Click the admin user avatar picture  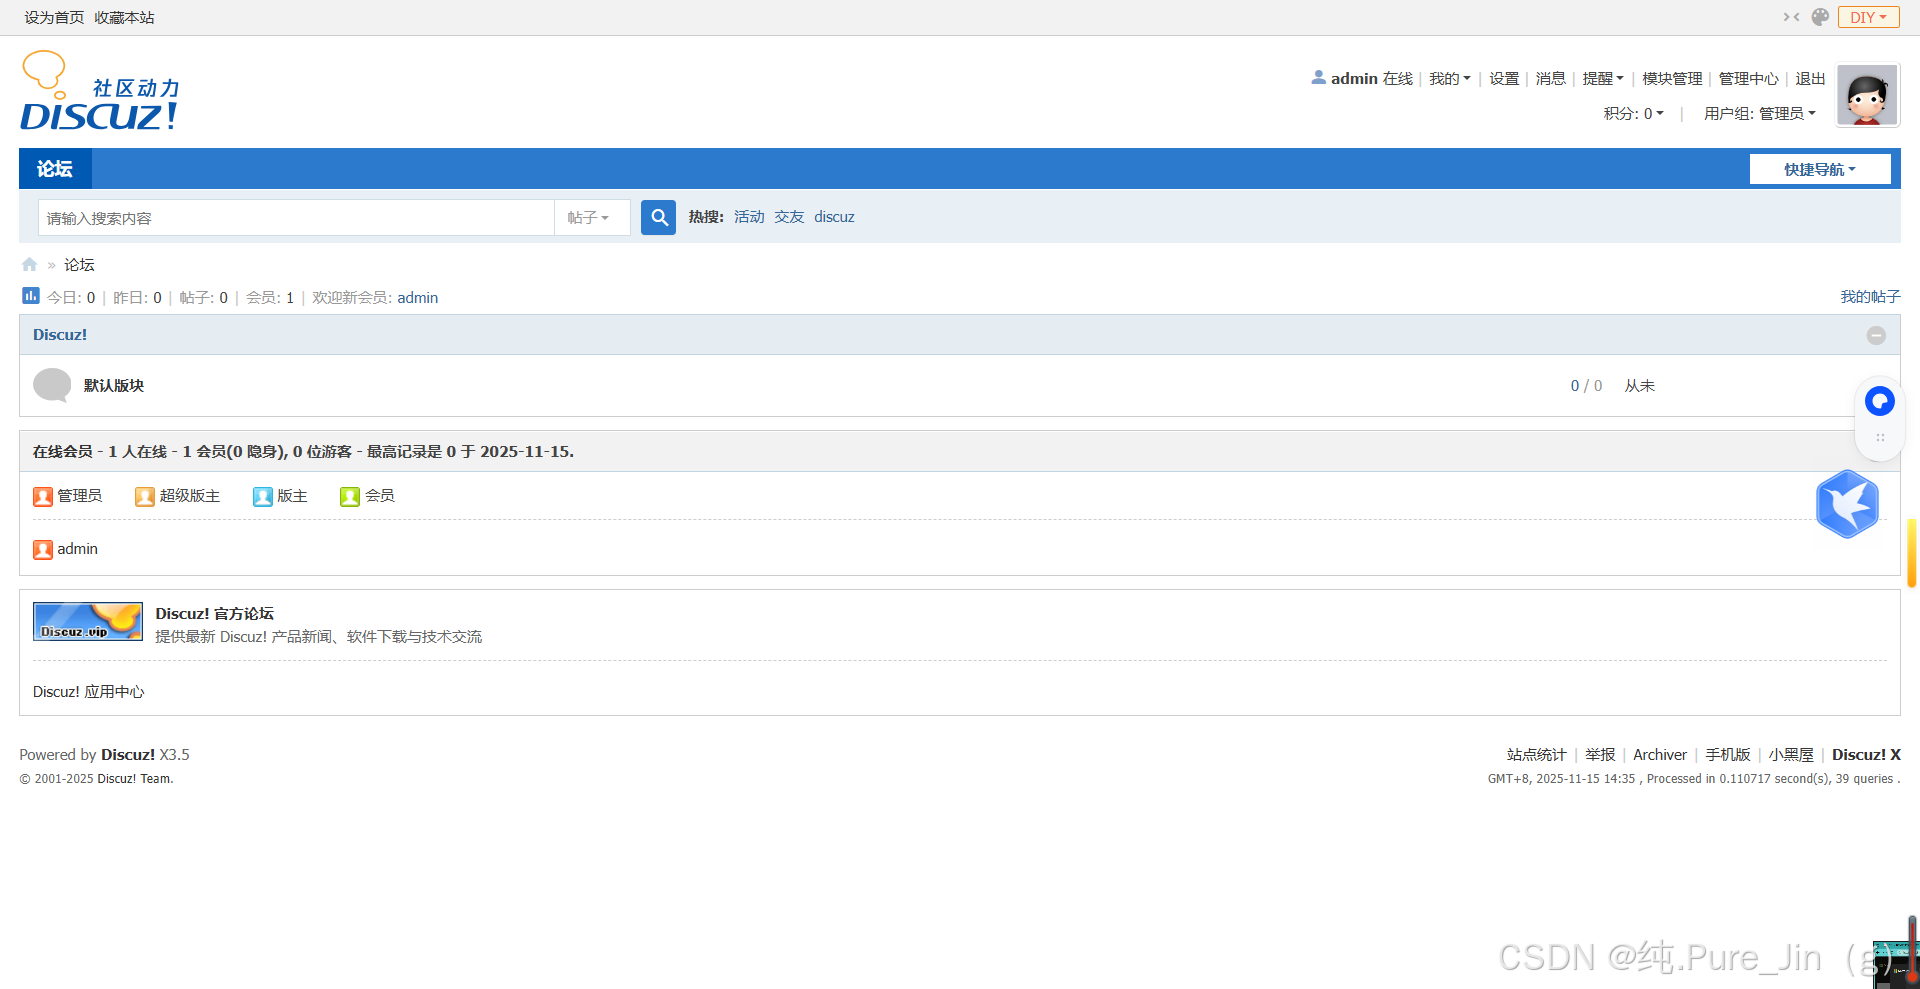pyautogui.click(x=1867, y=96)
